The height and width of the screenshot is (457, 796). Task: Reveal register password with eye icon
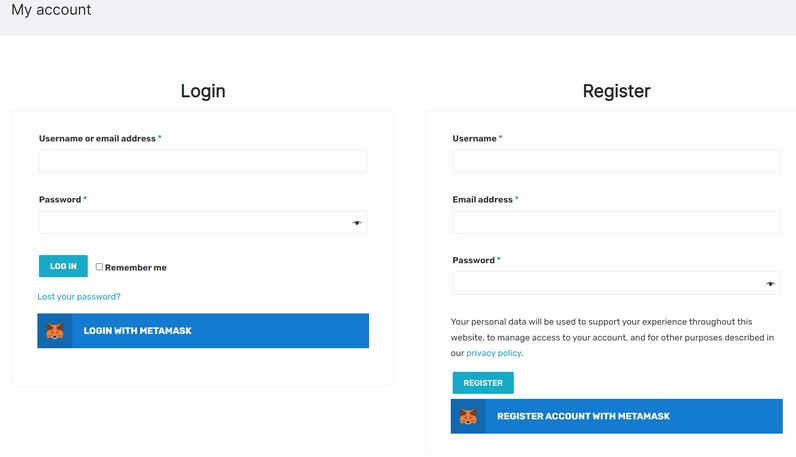[x=770, y=284]
